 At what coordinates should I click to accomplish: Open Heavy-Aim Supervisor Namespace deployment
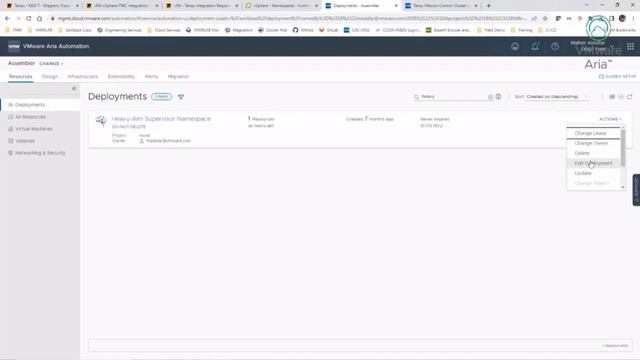[x=161, y=119]
